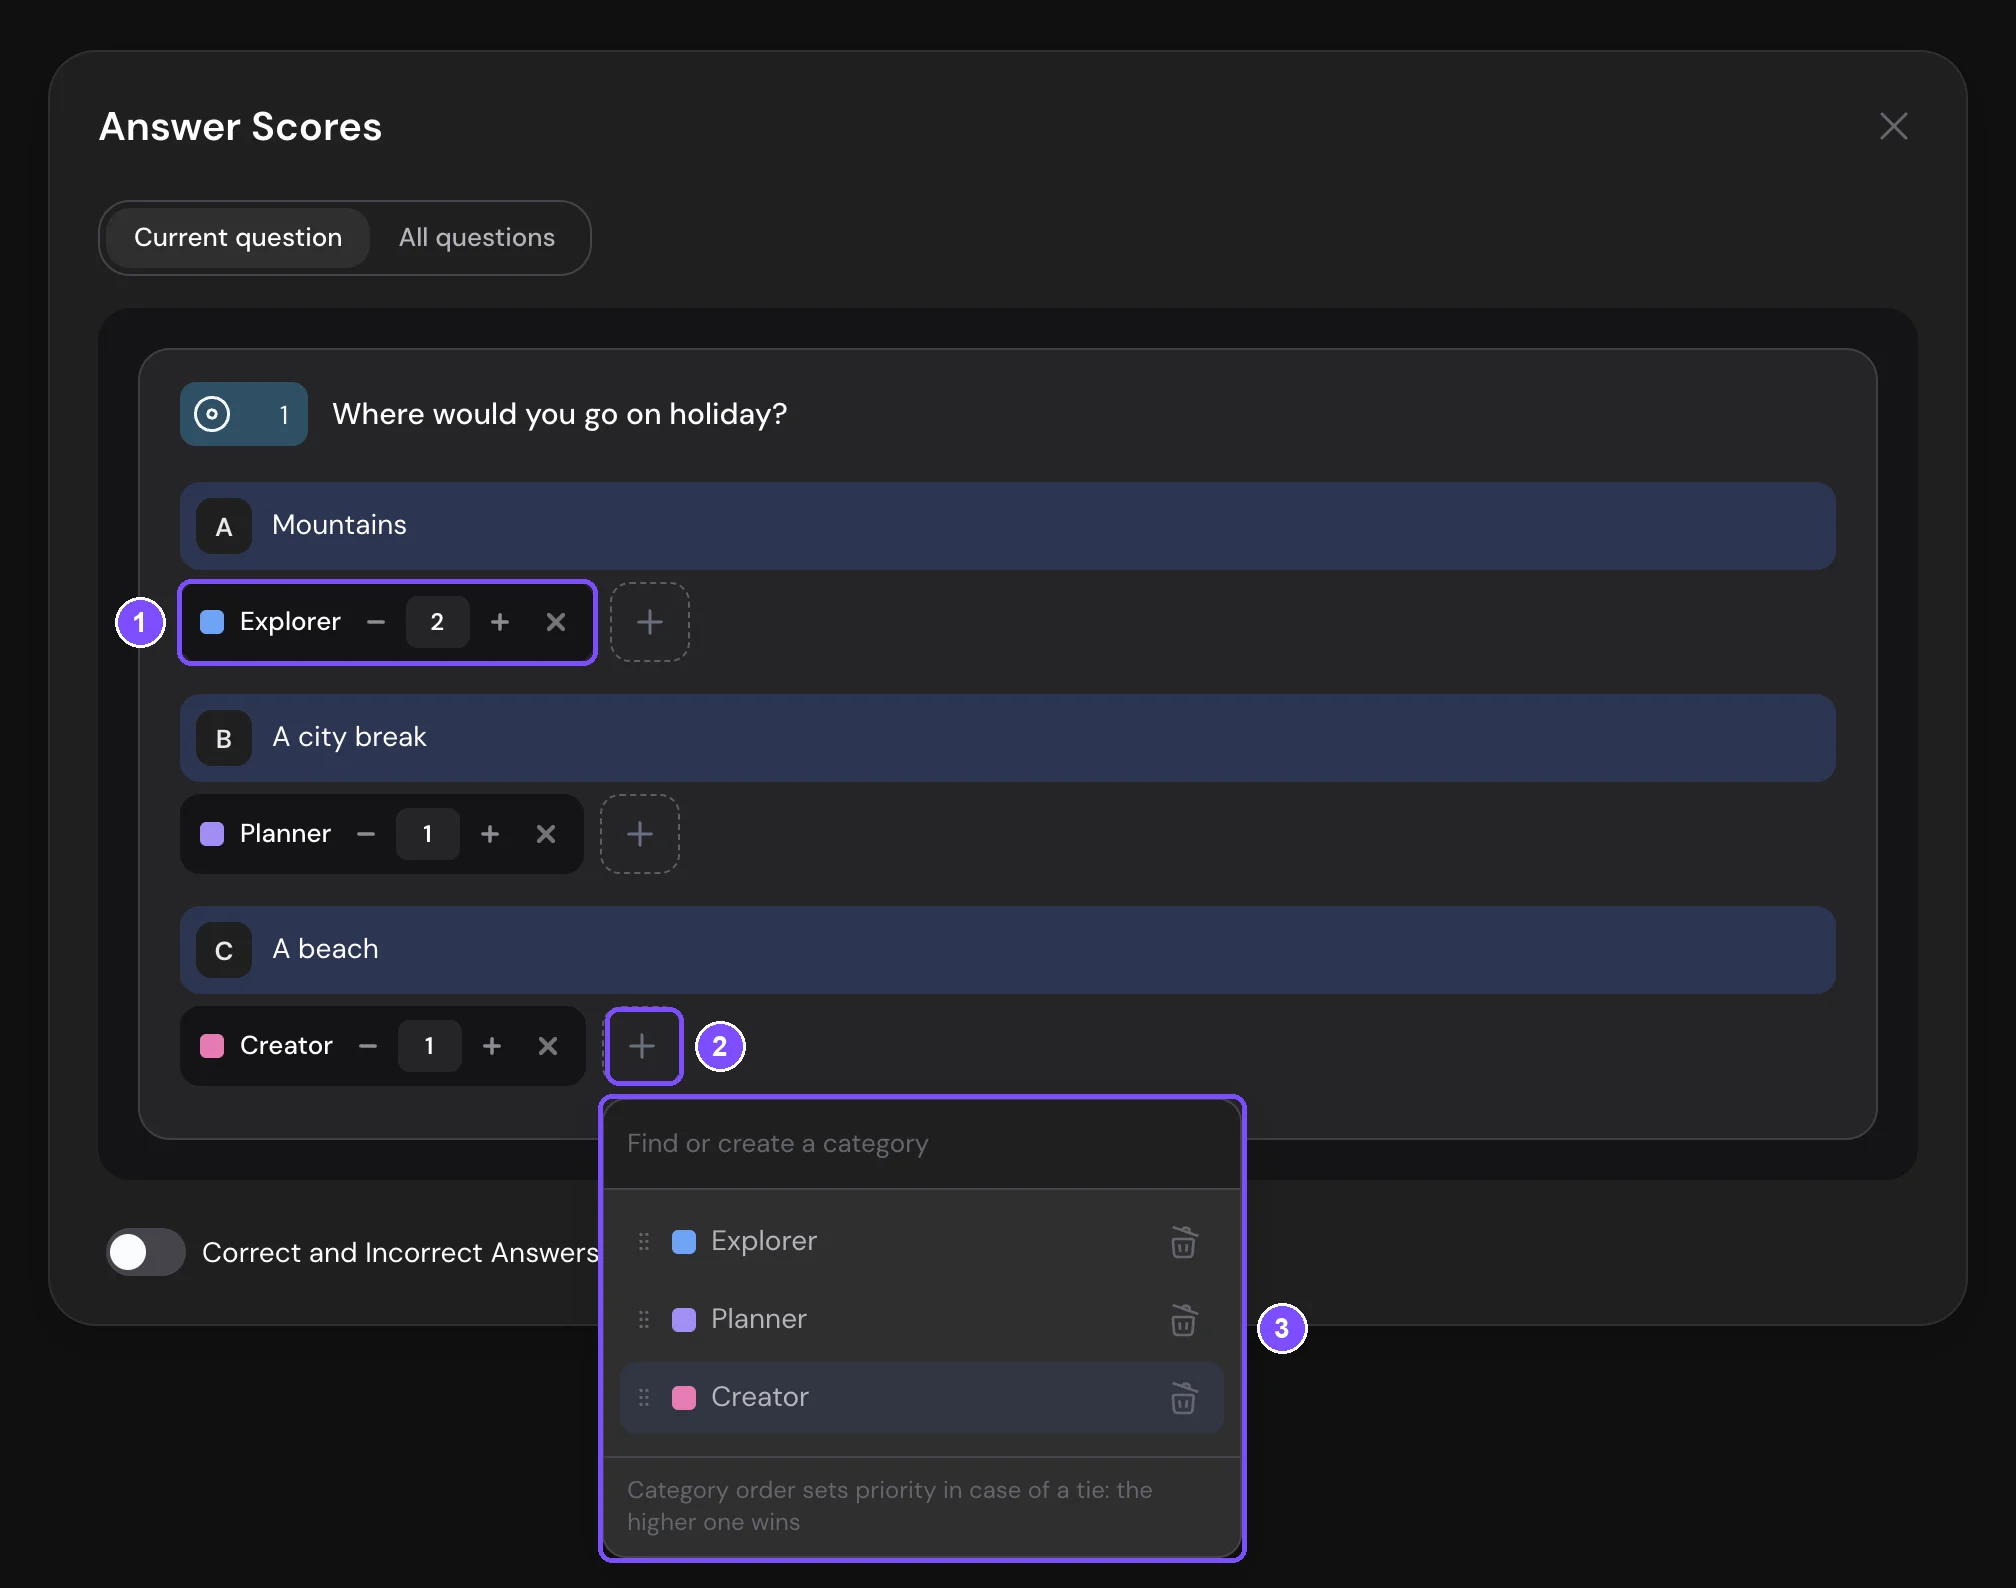Switch to the All questions tab

(x=477, y=238)
